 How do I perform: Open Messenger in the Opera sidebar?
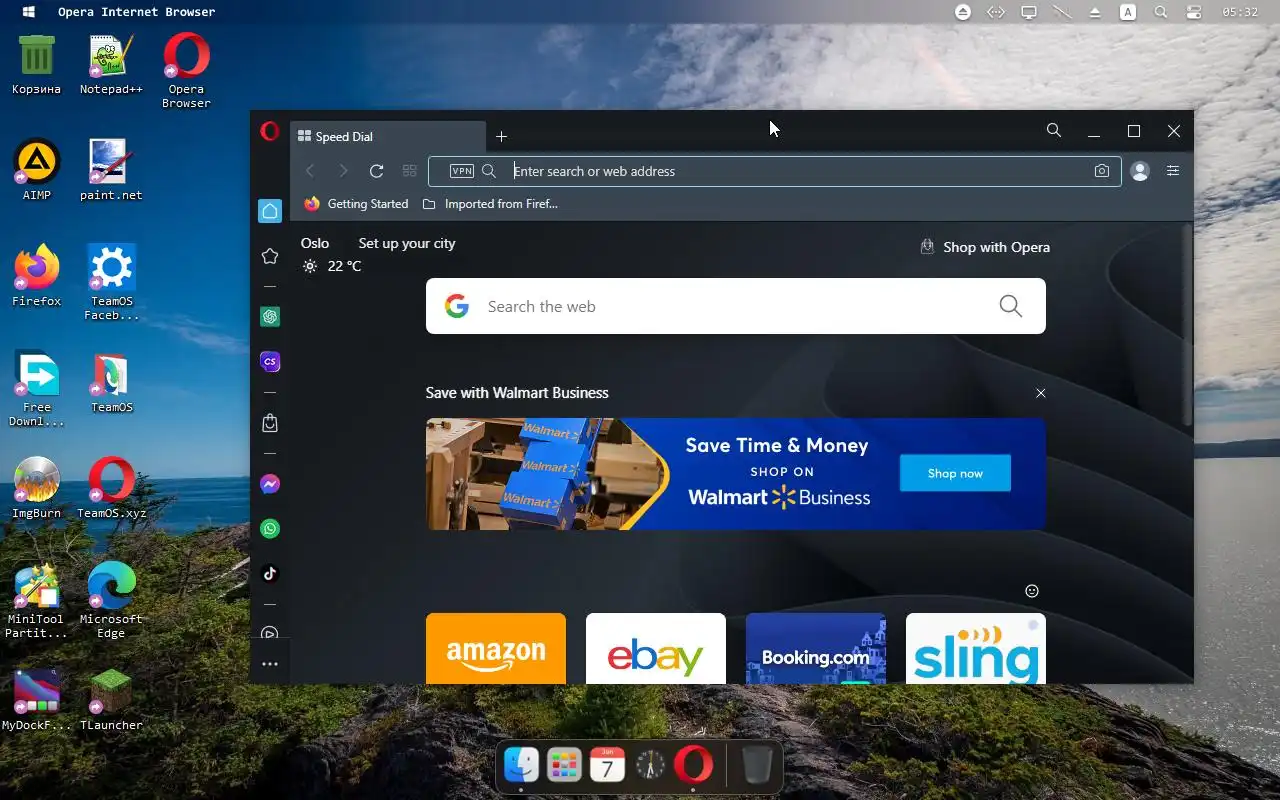[x=269, y=484]
